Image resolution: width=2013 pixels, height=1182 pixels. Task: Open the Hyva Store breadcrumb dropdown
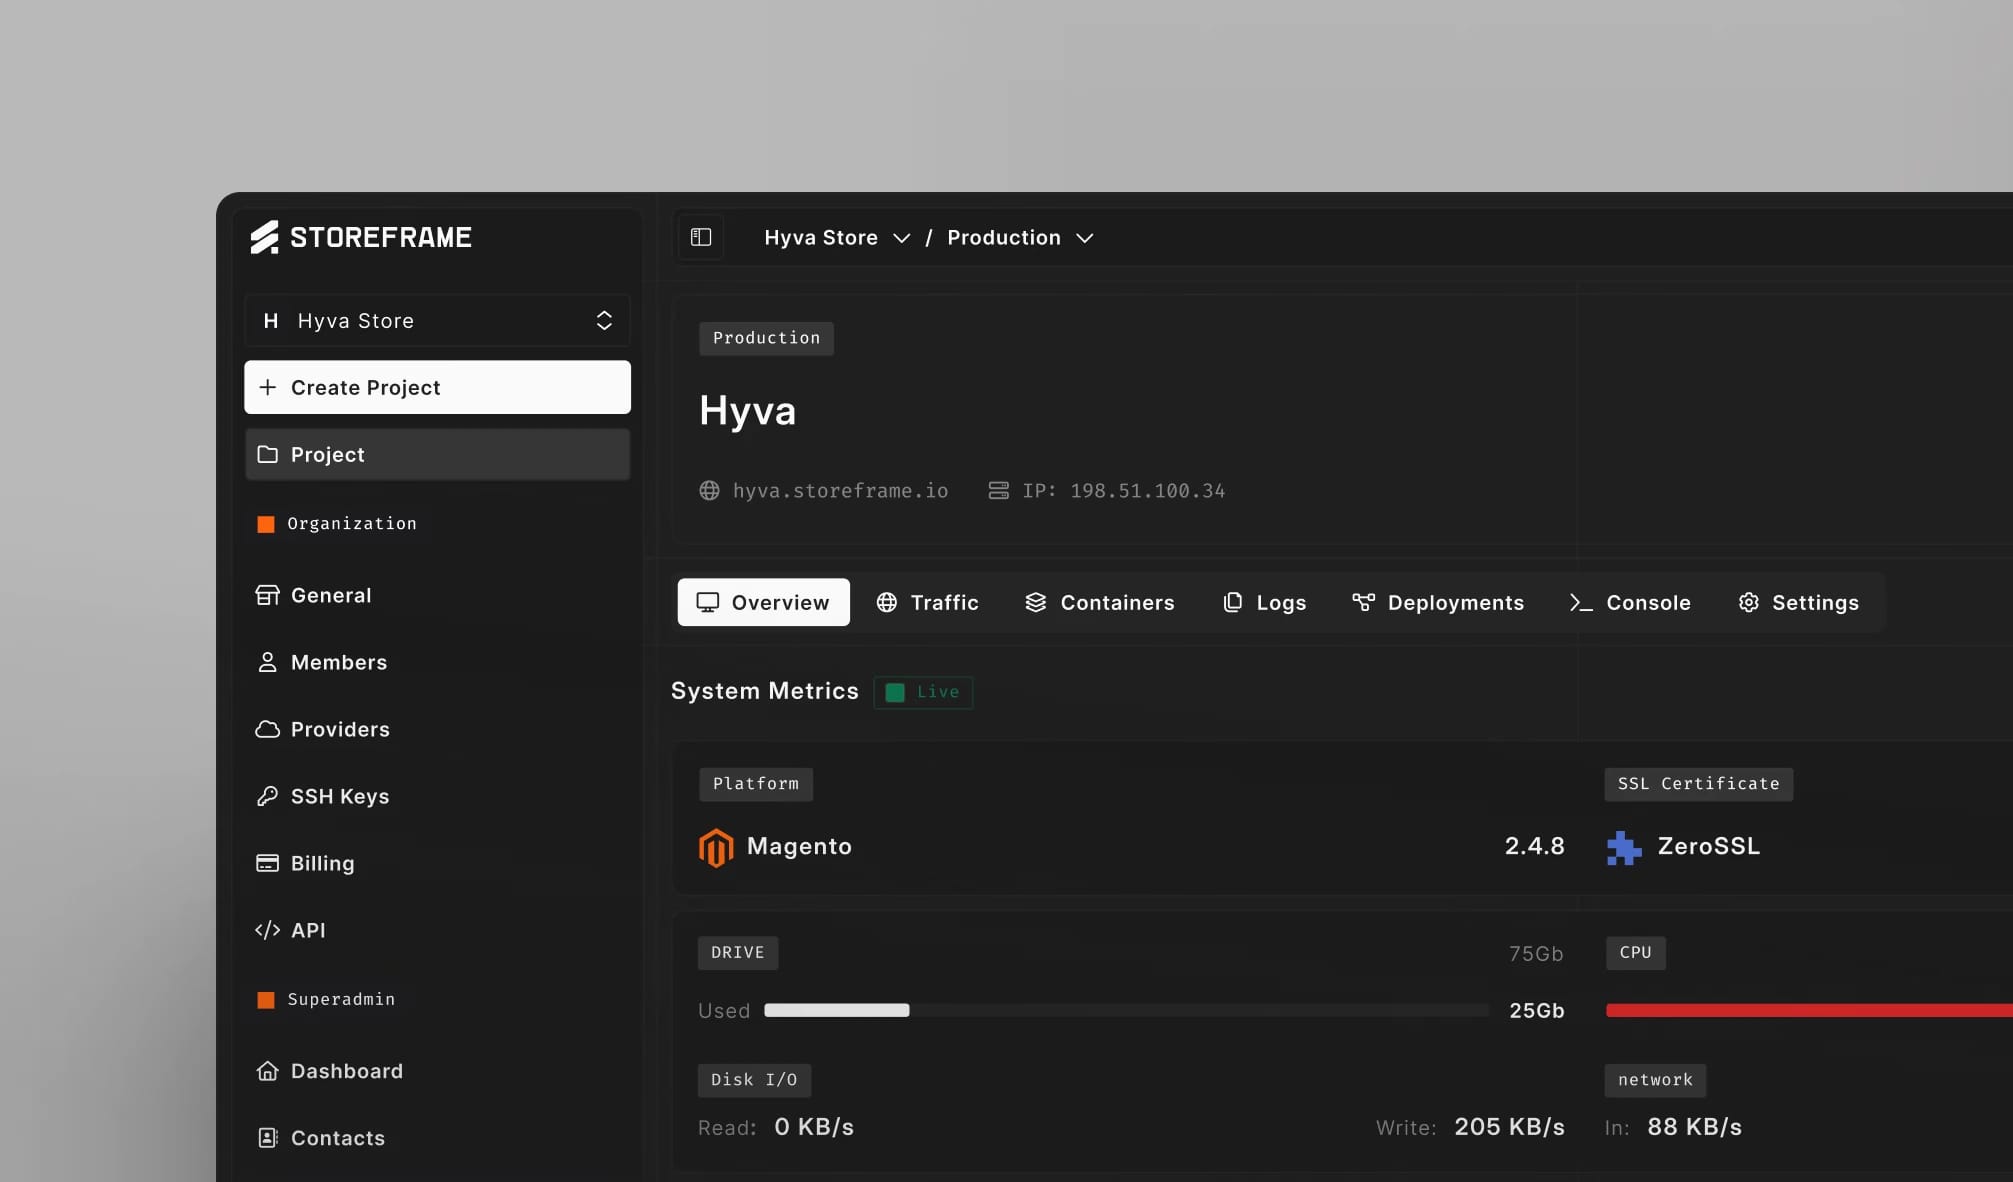pos(837,238)
